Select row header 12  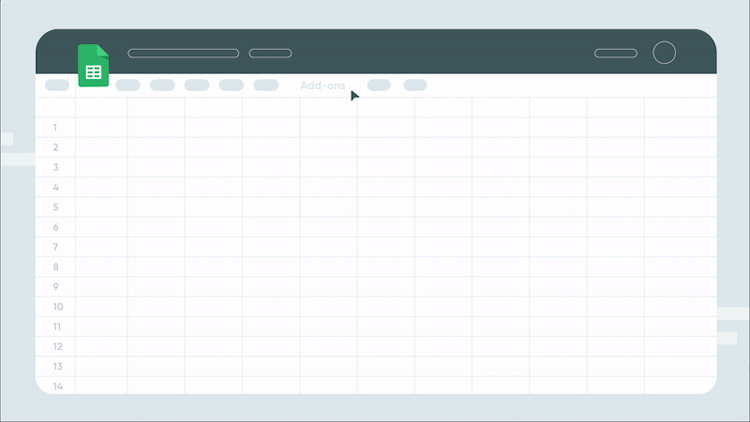57,346
